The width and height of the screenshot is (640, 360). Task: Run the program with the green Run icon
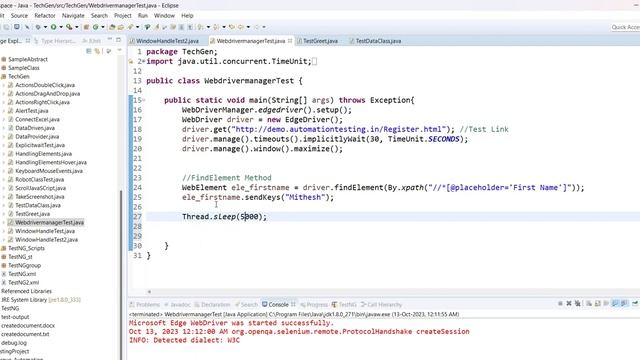pos(53,27)
